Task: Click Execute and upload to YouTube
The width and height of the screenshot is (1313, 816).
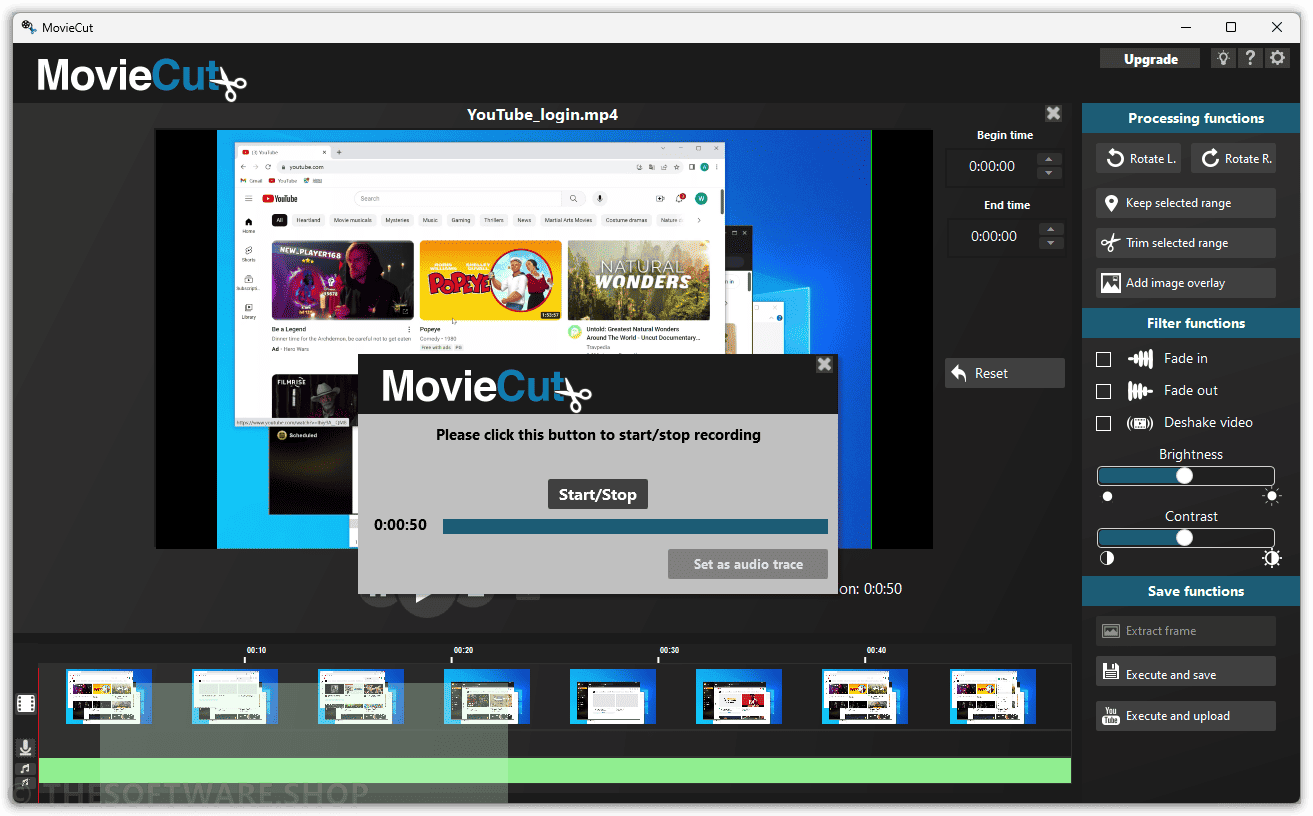Action: pos(1186,716)
